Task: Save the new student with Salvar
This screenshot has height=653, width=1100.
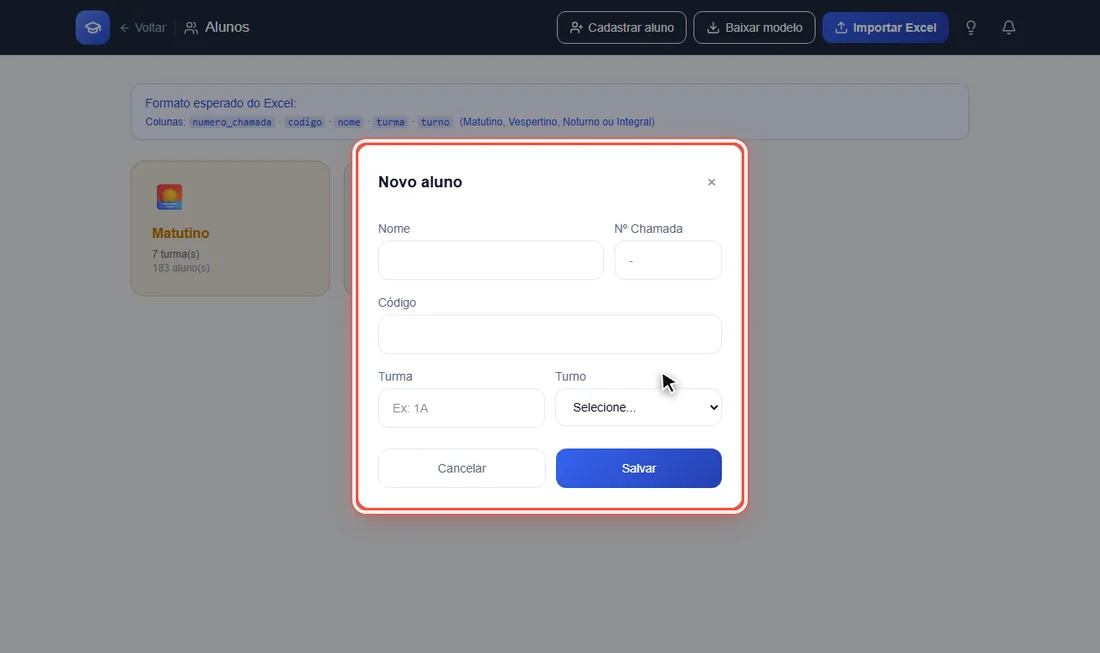Action: [x=638, y=468]
